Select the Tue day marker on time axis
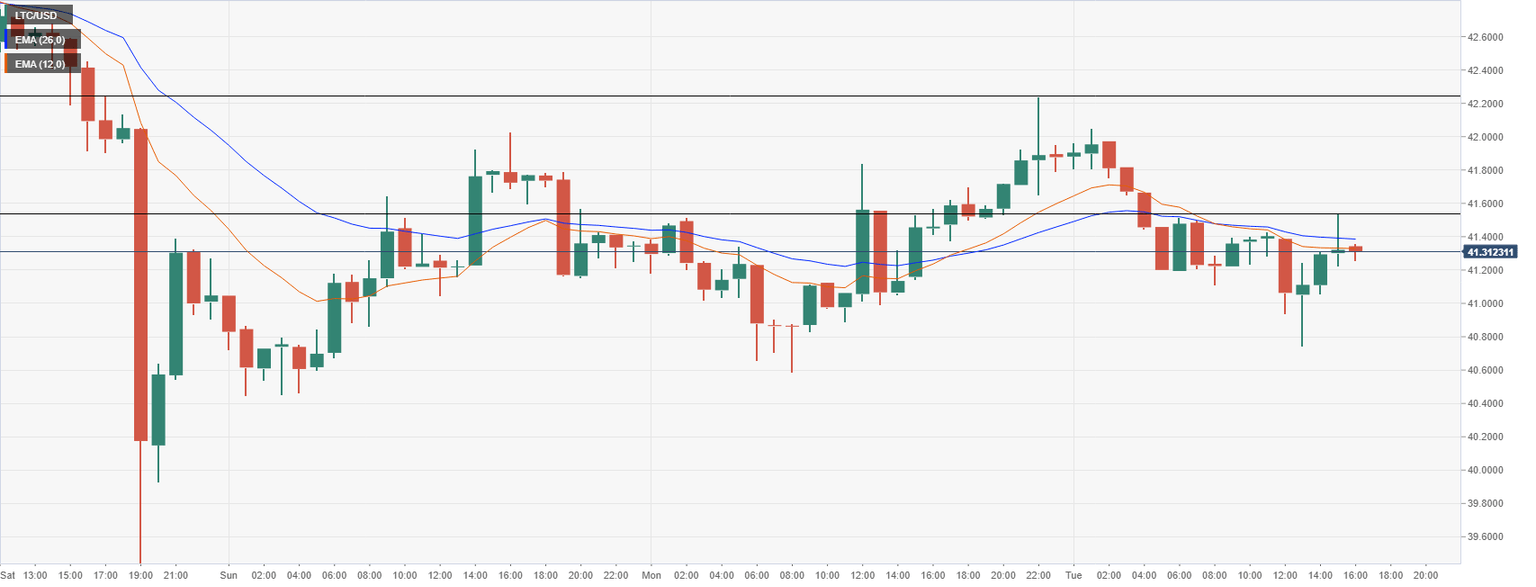The image size is (1536, 587). pos(1073,575)
